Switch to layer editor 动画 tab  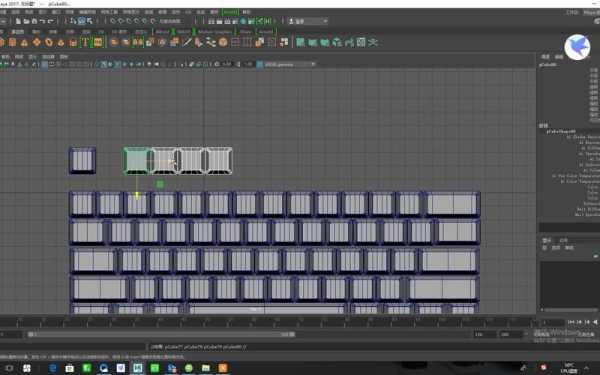pos(563,240)
